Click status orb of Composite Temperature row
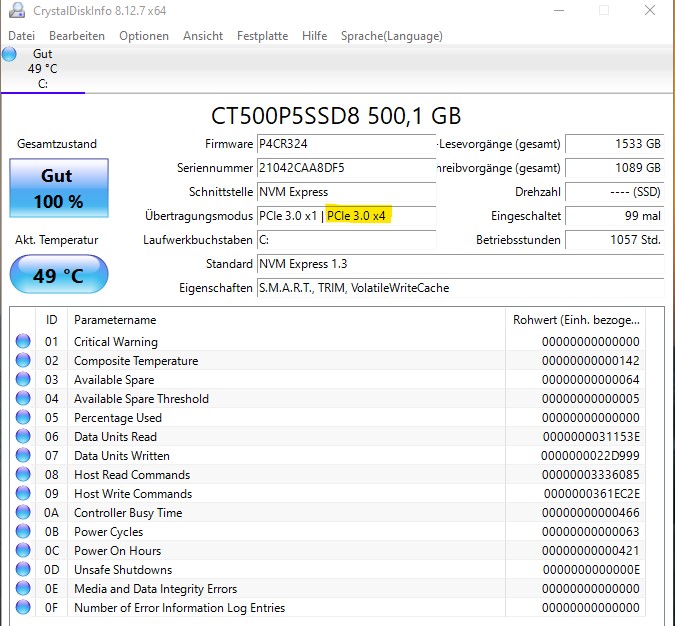Viewport: 675px width, 626px height. (23, 360)
